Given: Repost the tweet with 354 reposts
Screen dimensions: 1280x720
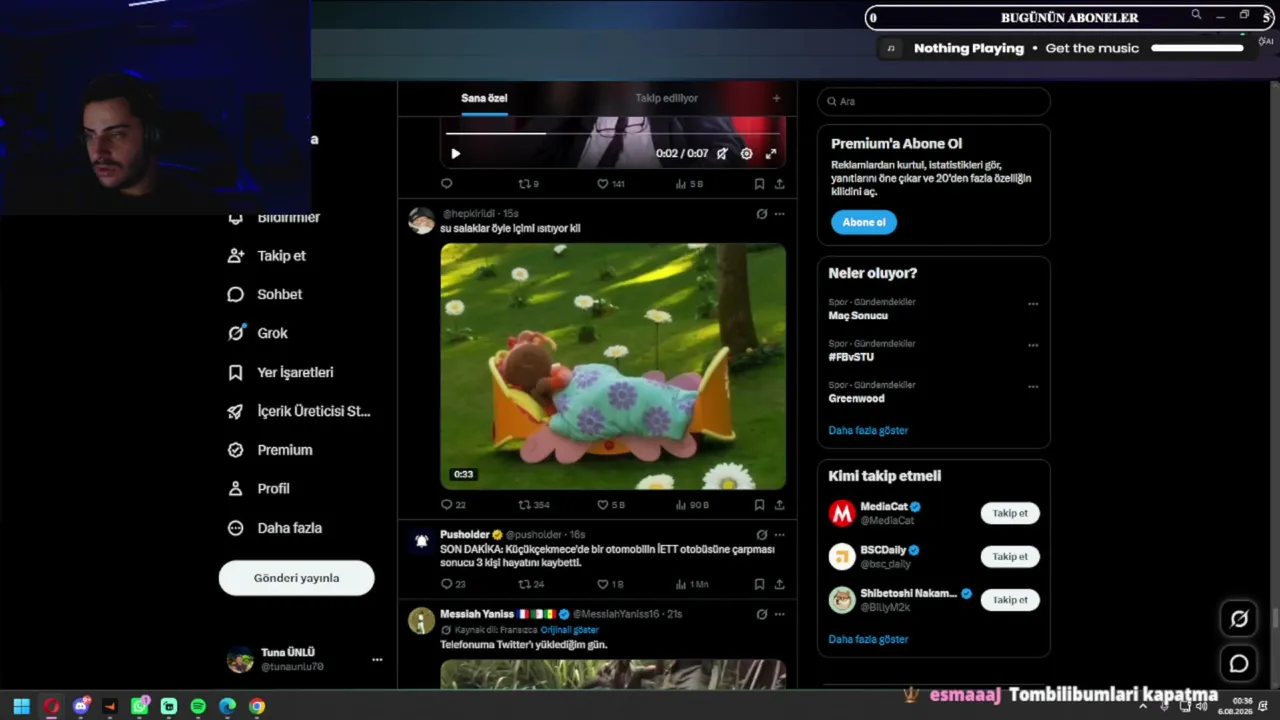Looking at the screenshot, I should [534, 505].
